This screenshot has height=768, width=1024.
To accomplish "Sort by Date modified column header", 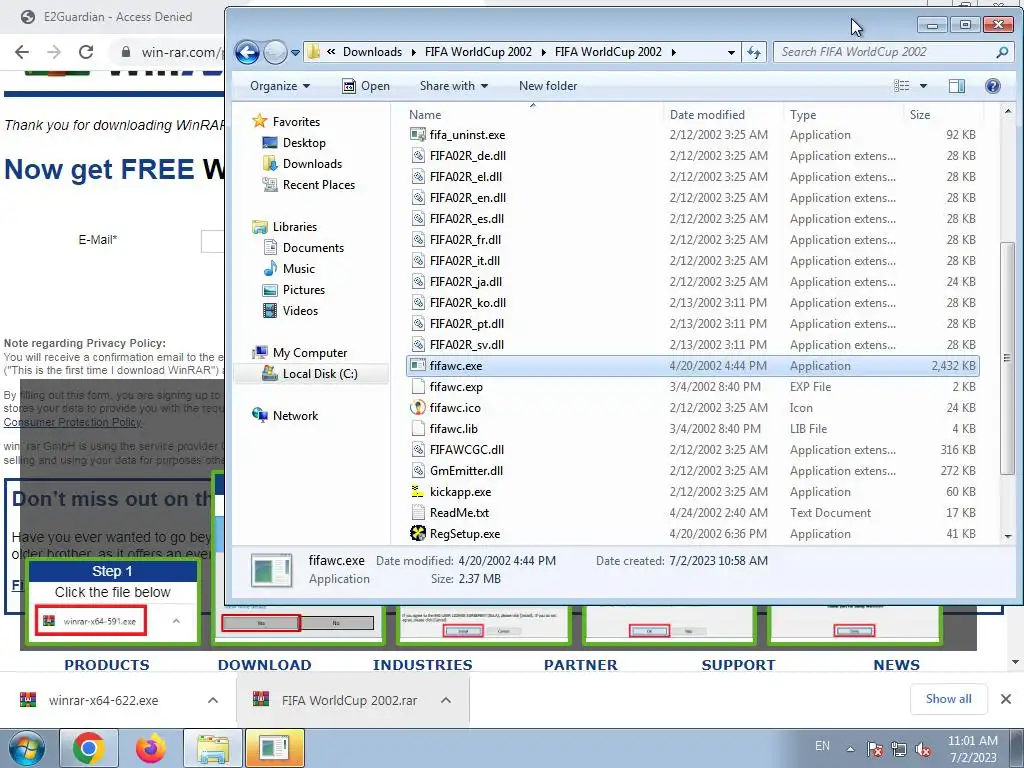I will pyautogui.click(x=707, y=115).
